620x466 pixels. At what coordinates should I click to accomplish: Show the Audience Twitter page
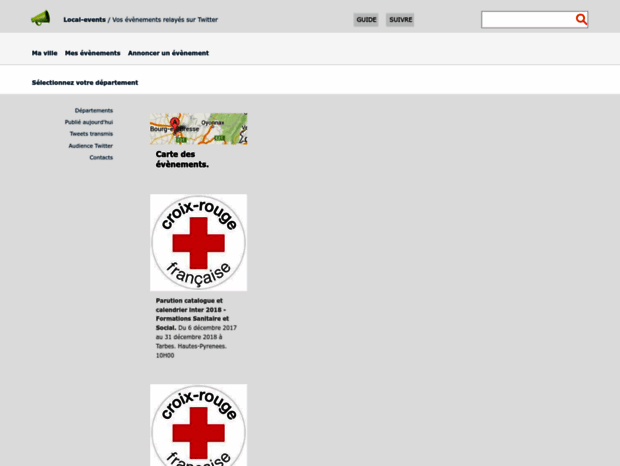91,146
